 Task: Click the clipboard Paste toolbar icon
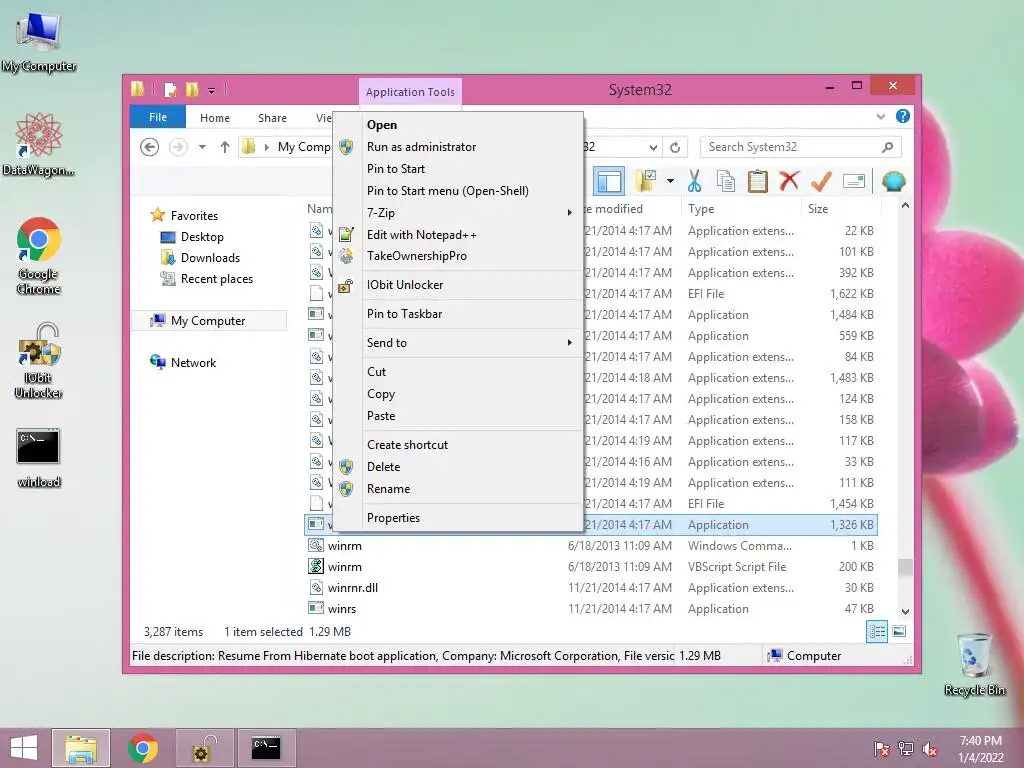click(x=758, y=181)
